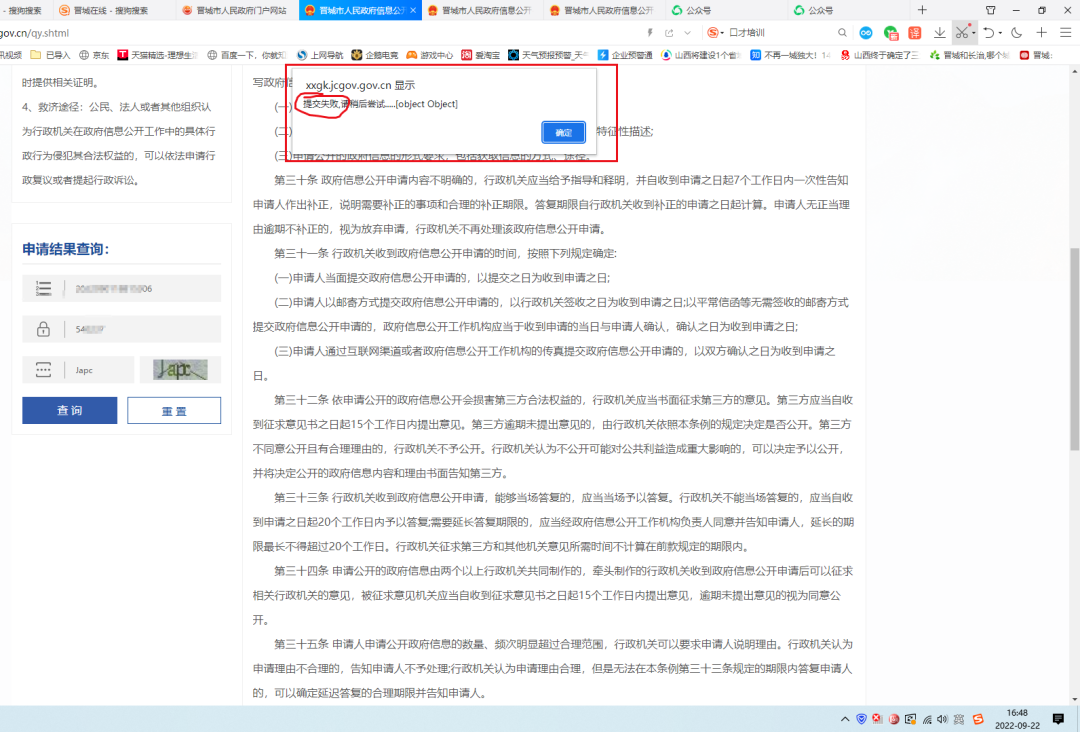Open the 爱淘宝 bookmark

pyautogui.click(x=481, y=55)
